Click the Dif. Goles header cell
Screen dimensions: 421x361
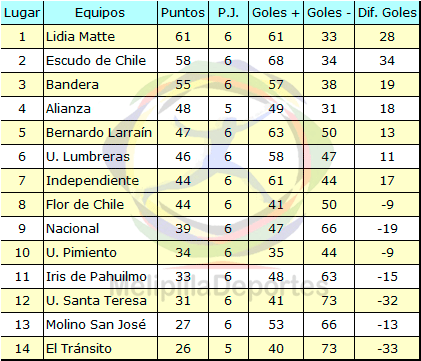(x=387, y=13)
